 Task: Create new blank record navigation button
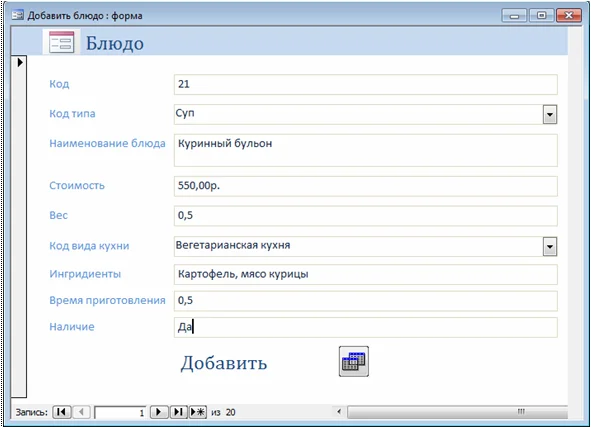(x=198, y=412)
